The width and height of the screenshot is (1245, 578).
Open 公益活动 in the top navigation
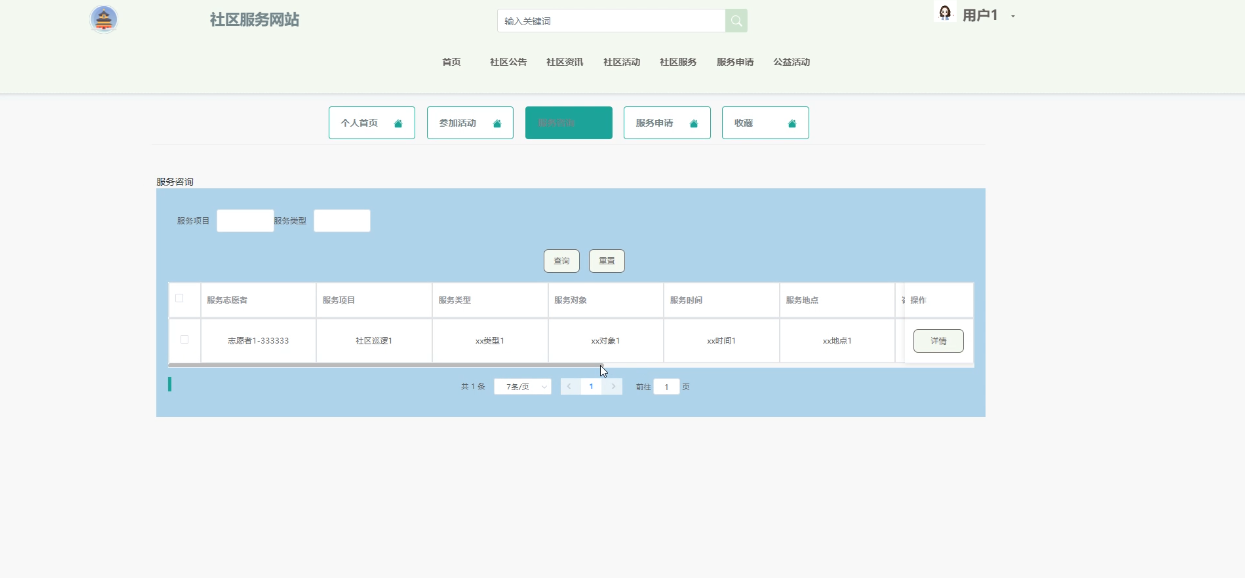[792, 62]
